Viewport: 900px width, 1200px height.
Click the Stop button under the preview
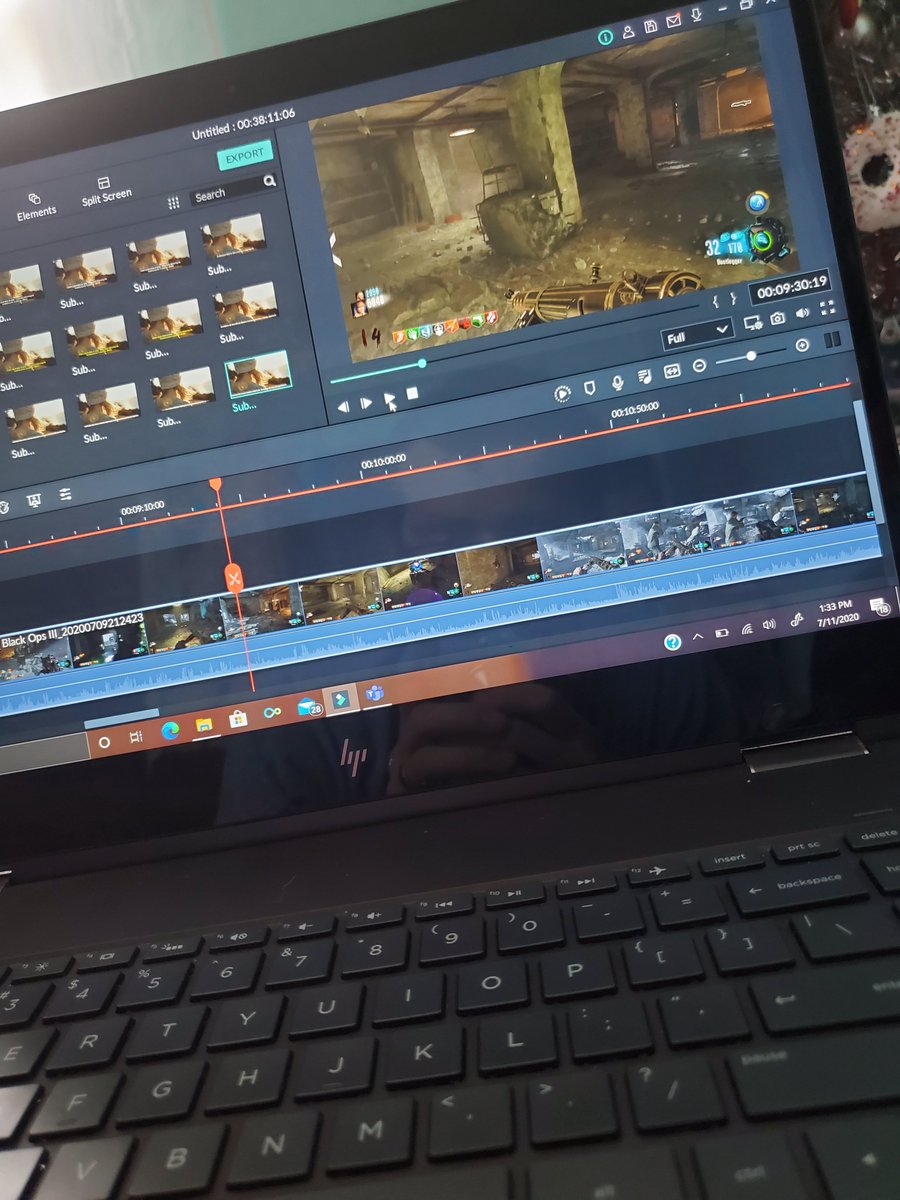412,394
